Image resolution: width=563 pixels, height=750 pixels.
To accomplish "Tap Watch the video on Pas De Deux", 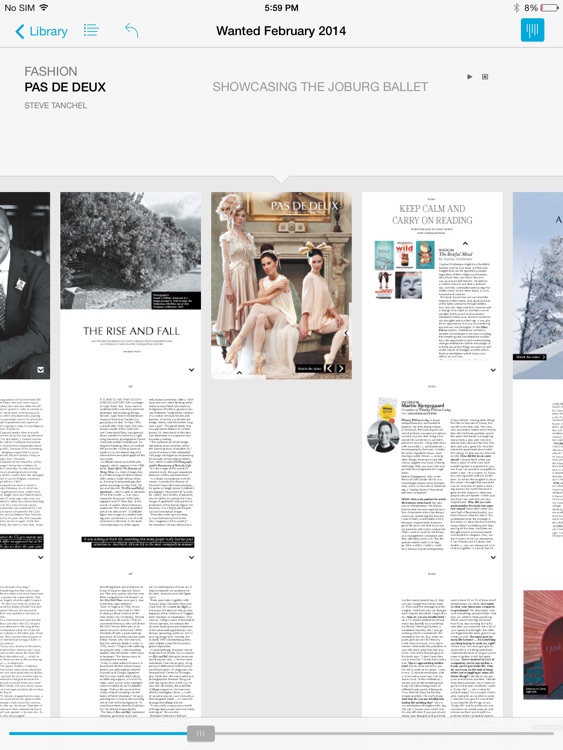I will [309, 369].
